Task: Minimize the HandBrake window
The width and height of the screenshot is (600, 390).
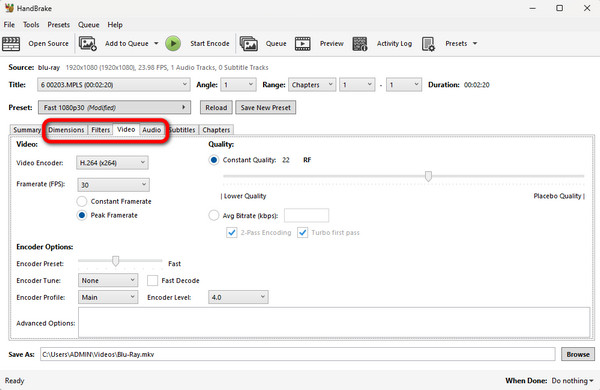Action: coord(532,8)
